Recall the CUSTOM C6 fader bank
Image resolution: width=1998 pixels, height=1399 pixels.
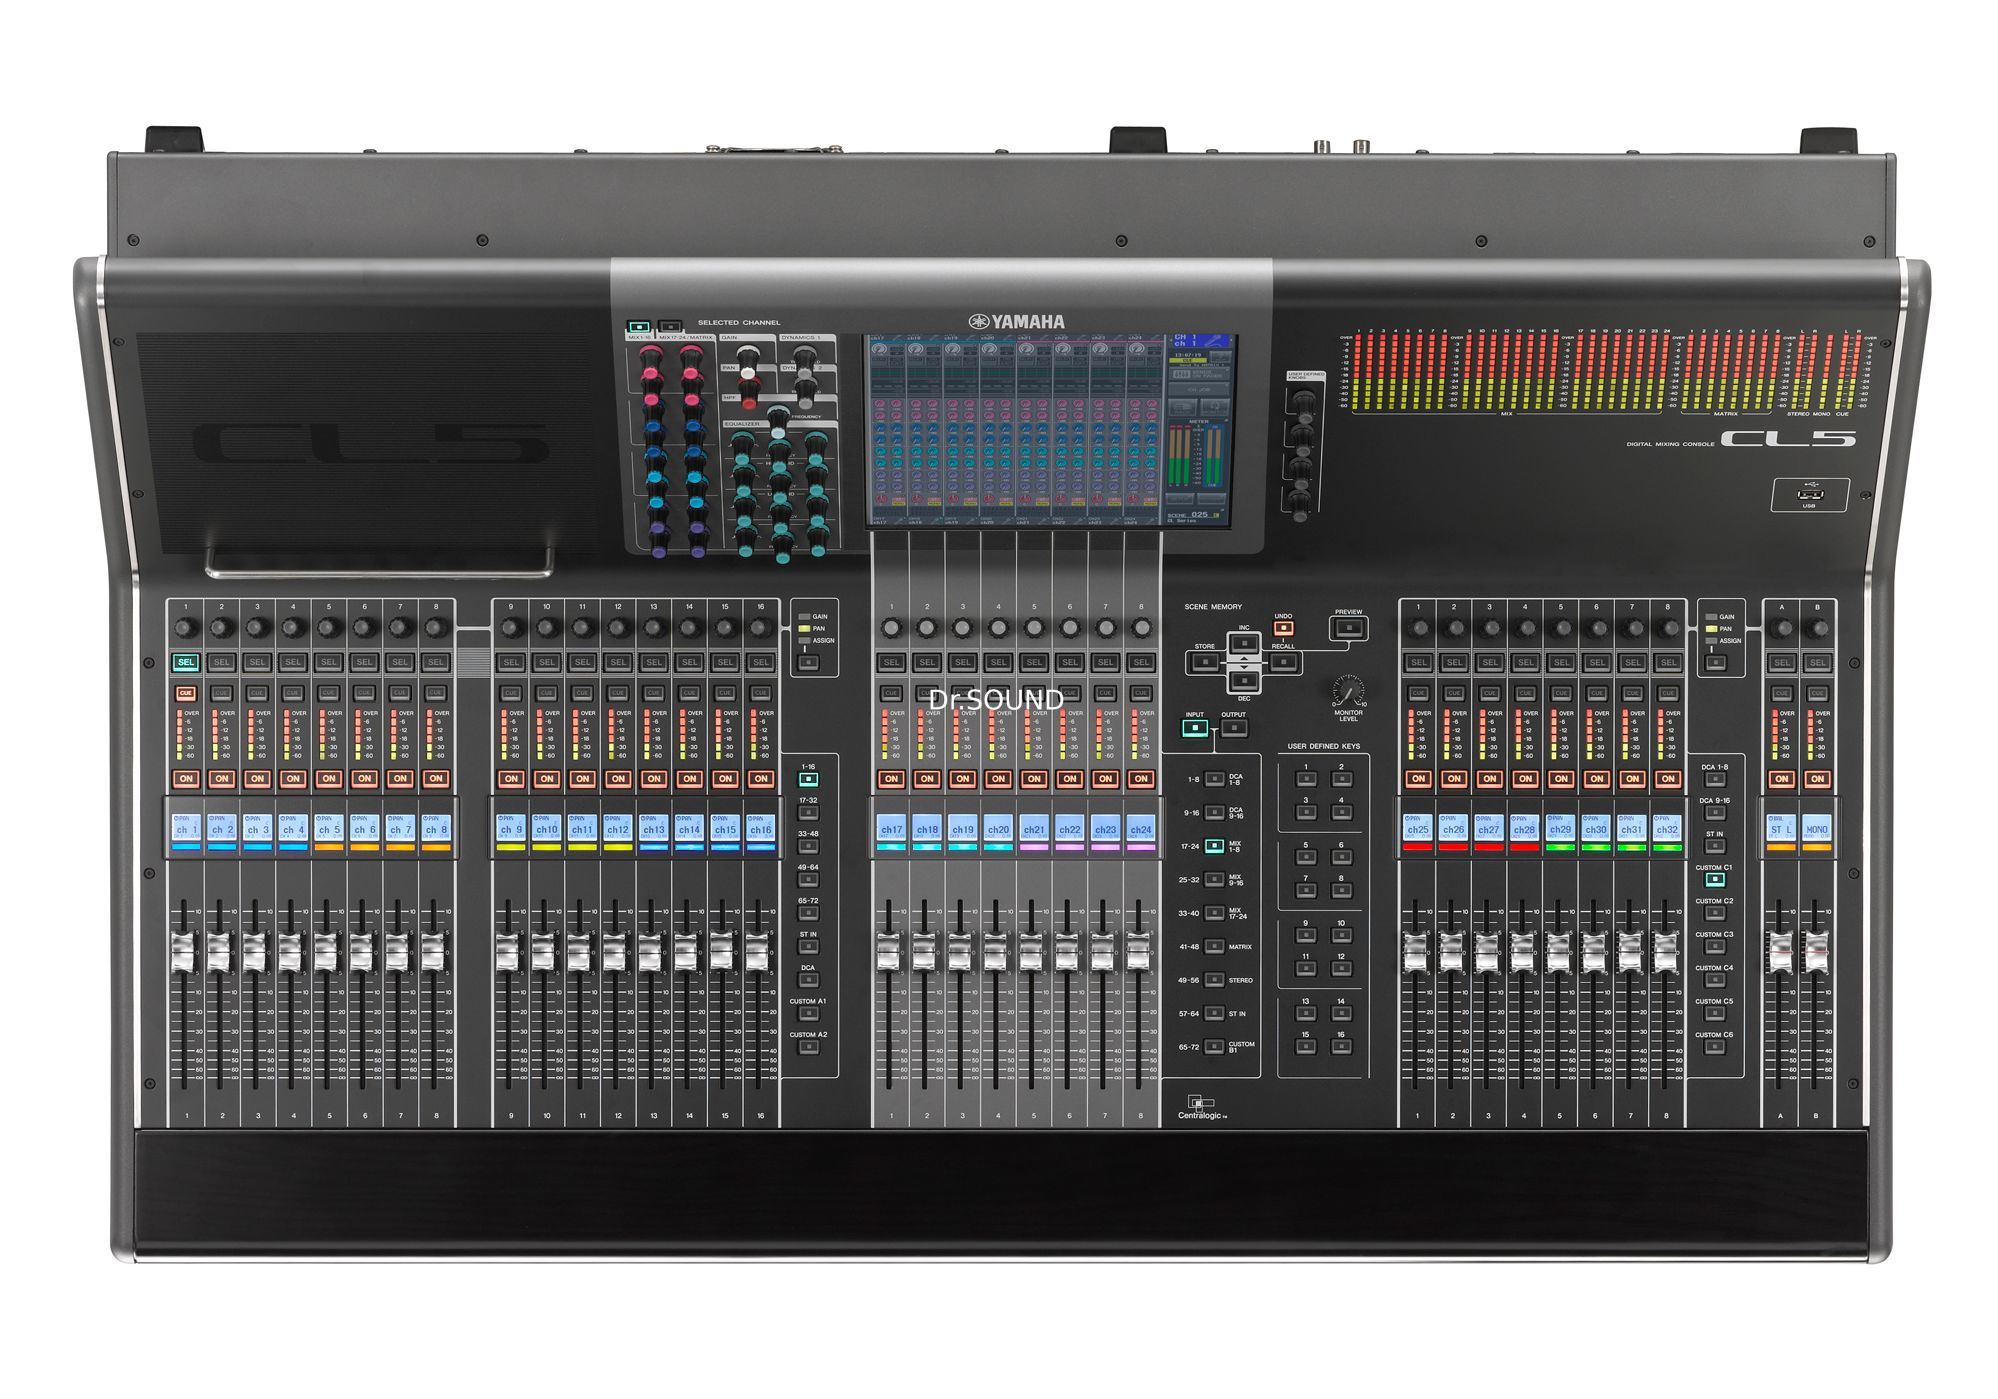point(1715,1047)
